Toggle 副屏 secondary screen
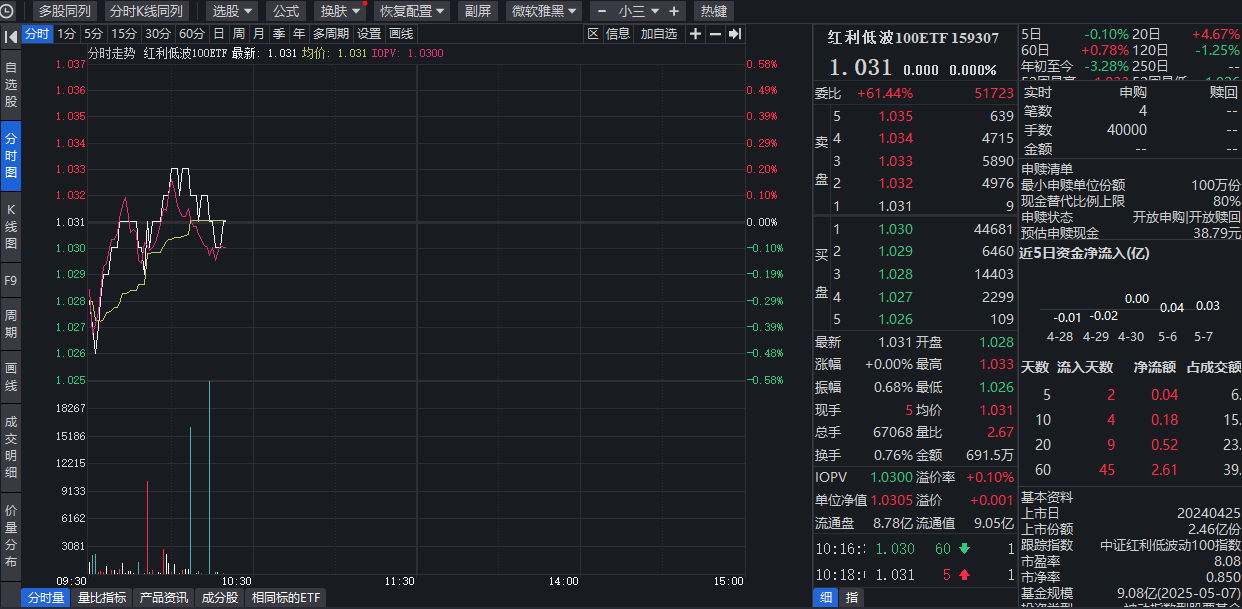 tap(479, 11)
